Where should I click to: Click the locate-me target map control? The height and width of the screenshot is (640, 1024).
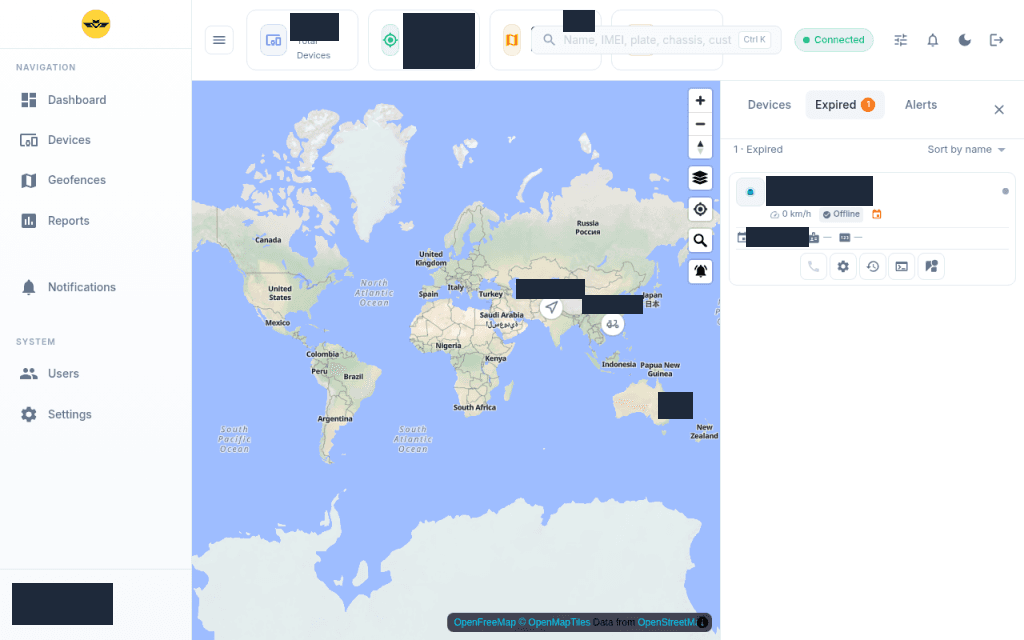(700, 209)
